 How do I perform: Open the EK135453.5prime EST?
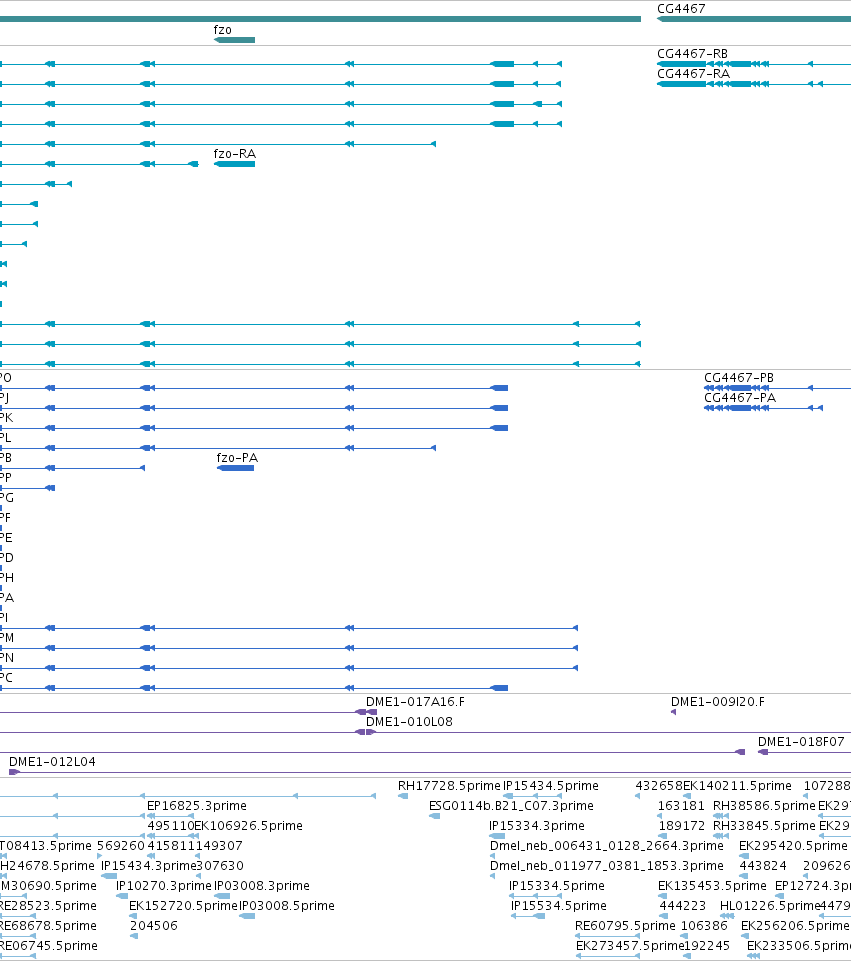click(x=712, y=886)
